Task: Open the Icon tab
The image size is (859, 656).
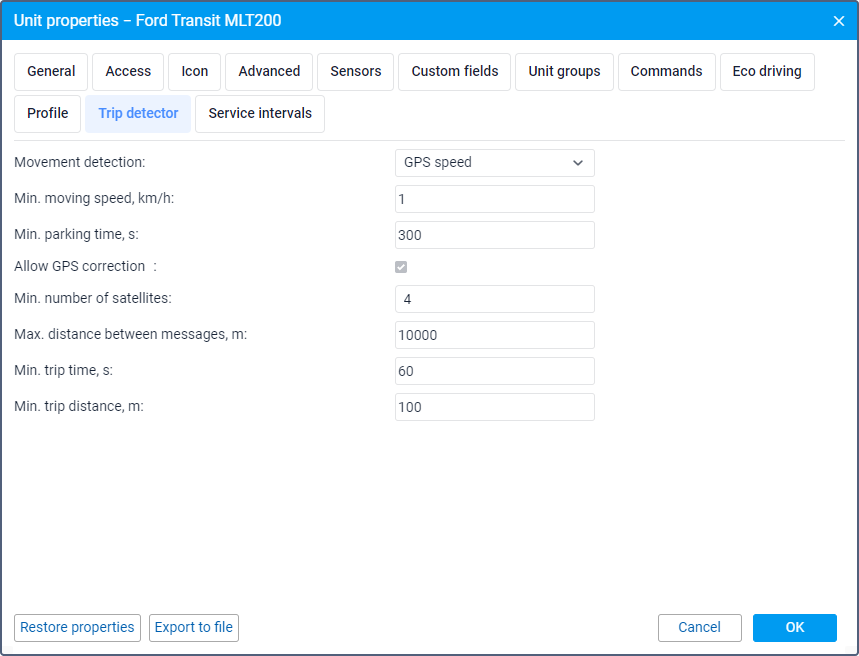Action: 194,72
